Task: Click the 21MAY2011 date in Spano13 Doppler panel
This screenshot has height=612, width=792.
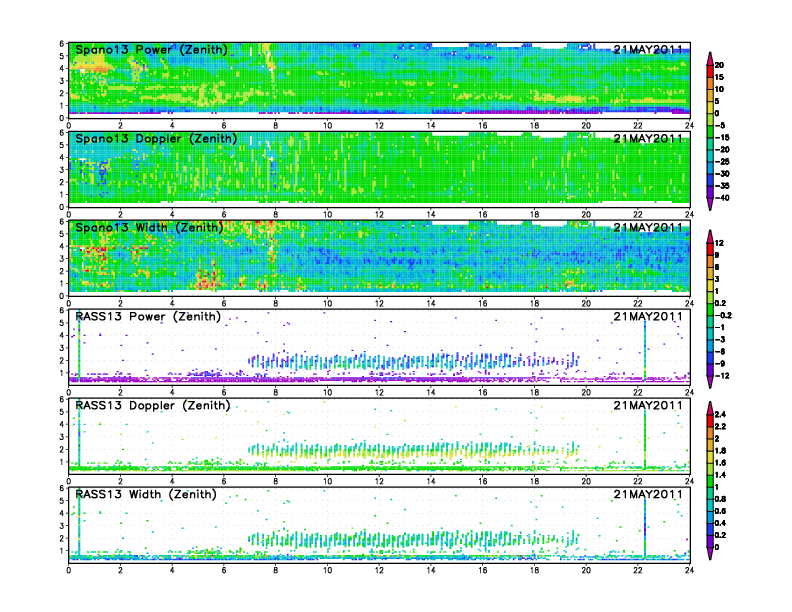Action: (x=648, y=138)
